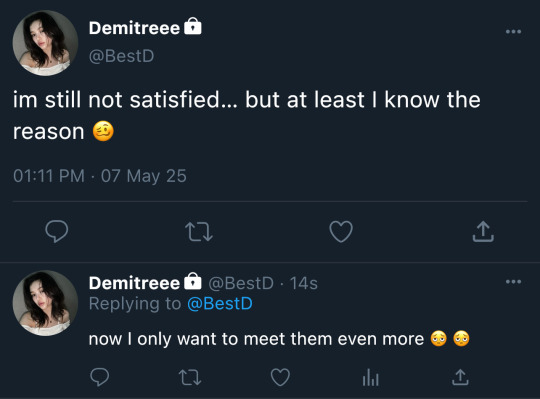Open the three-dot menu on main tweet
The image size is (540, 399).
(513, 32)
